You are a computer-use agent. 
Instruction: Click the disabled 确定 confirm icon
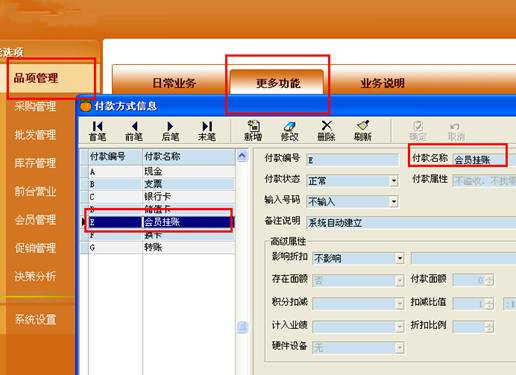[418, 131]
